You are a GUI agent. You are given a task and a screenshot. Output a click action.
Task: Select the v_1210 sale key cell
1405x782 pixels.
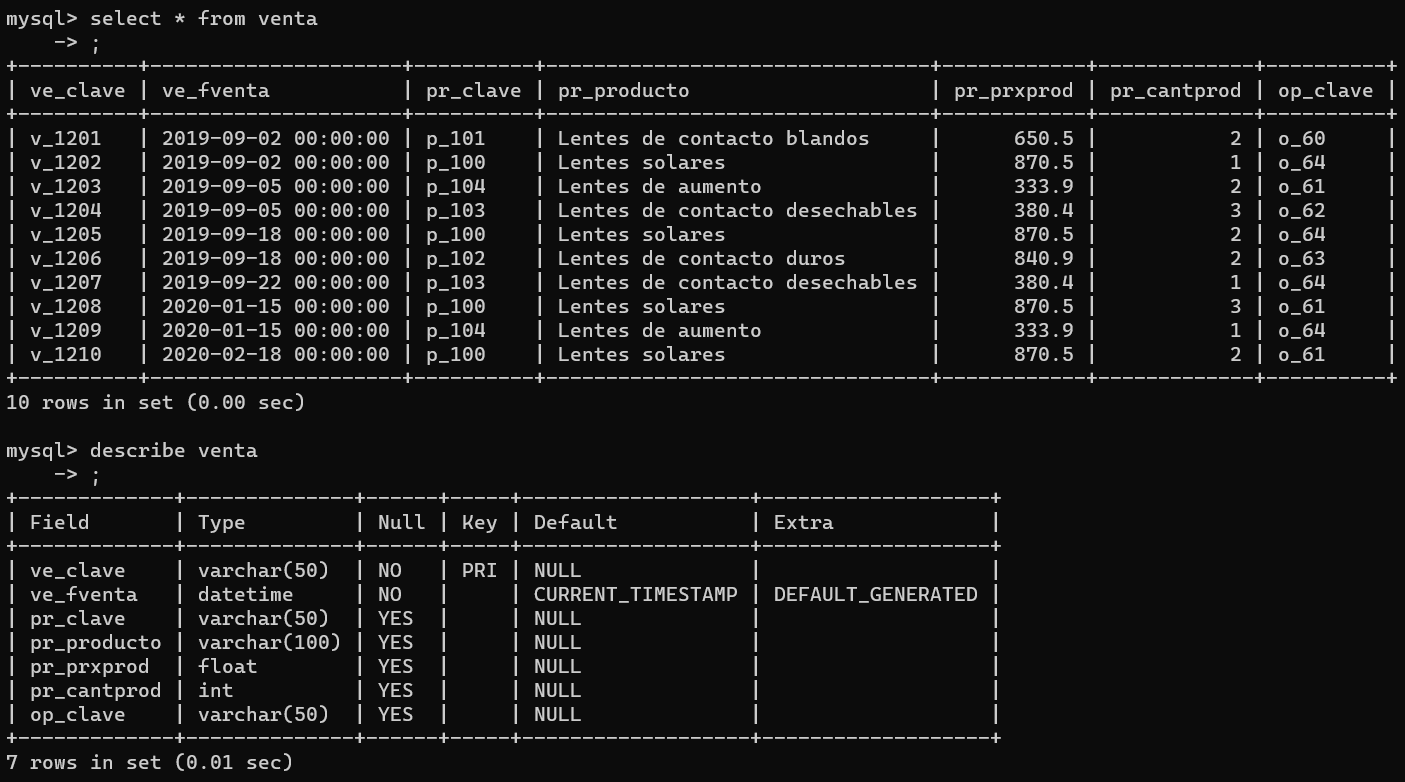(x=66, y=355)
